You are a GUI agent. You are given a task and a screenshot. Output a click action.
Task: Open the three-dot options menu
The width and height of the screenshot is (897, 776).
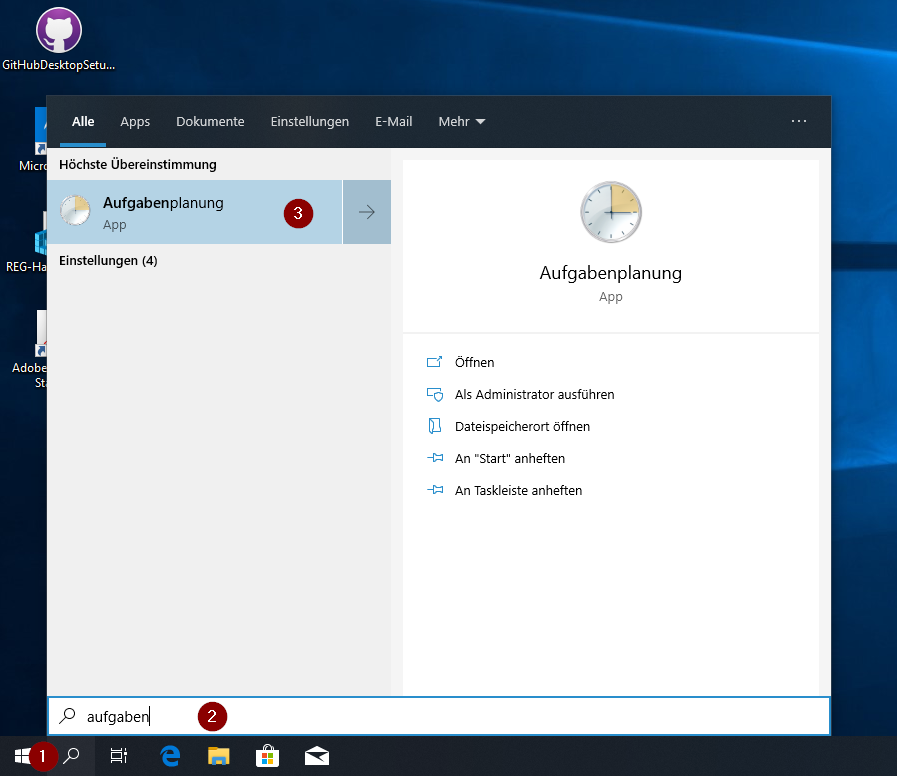click(799, 121)
